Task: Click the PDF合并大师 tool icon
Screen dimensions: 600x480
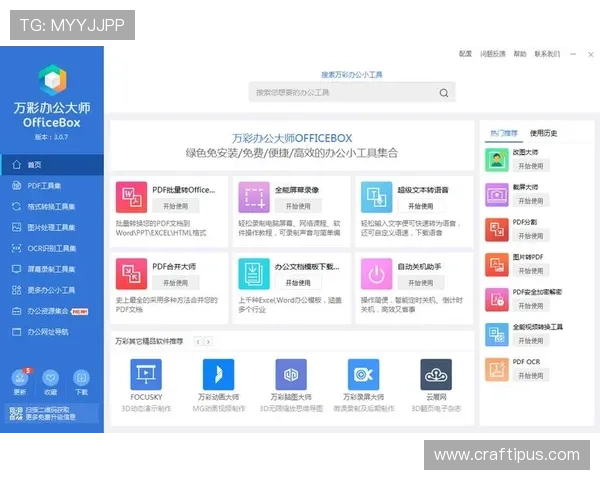Action: pos(131,274)
